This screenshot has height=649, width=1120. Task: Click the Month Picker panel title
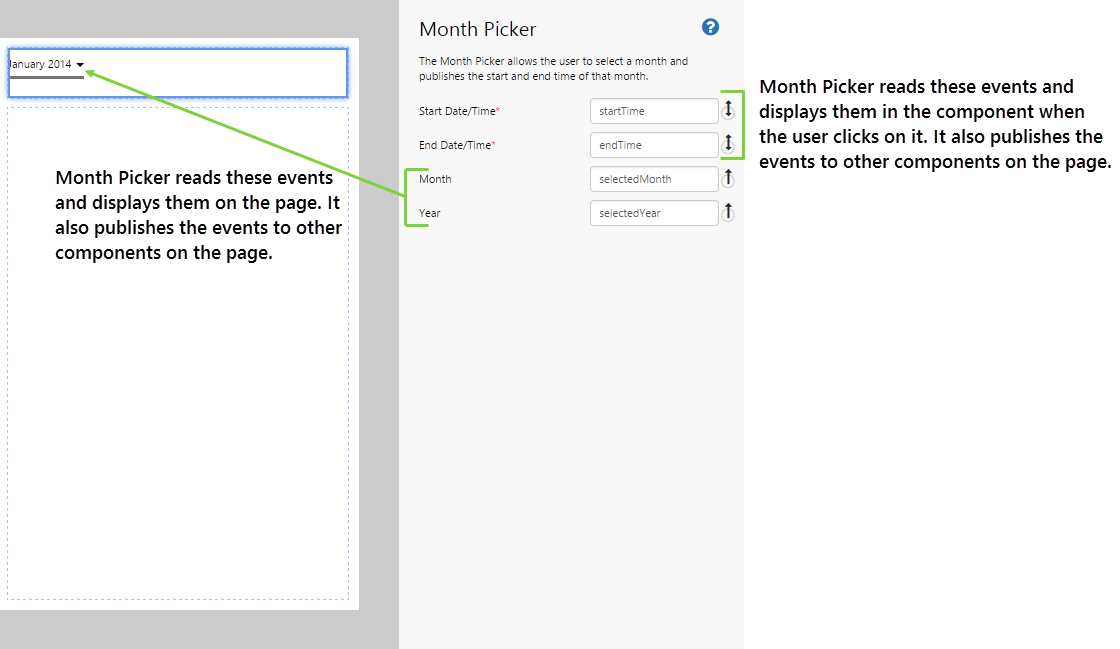[x=477, y=29]
